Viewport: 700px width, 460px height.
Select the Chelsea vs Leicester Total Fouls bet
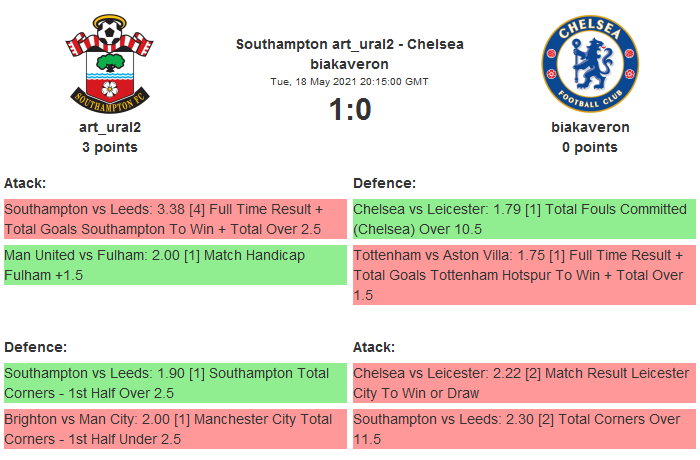tap(524, 220)
